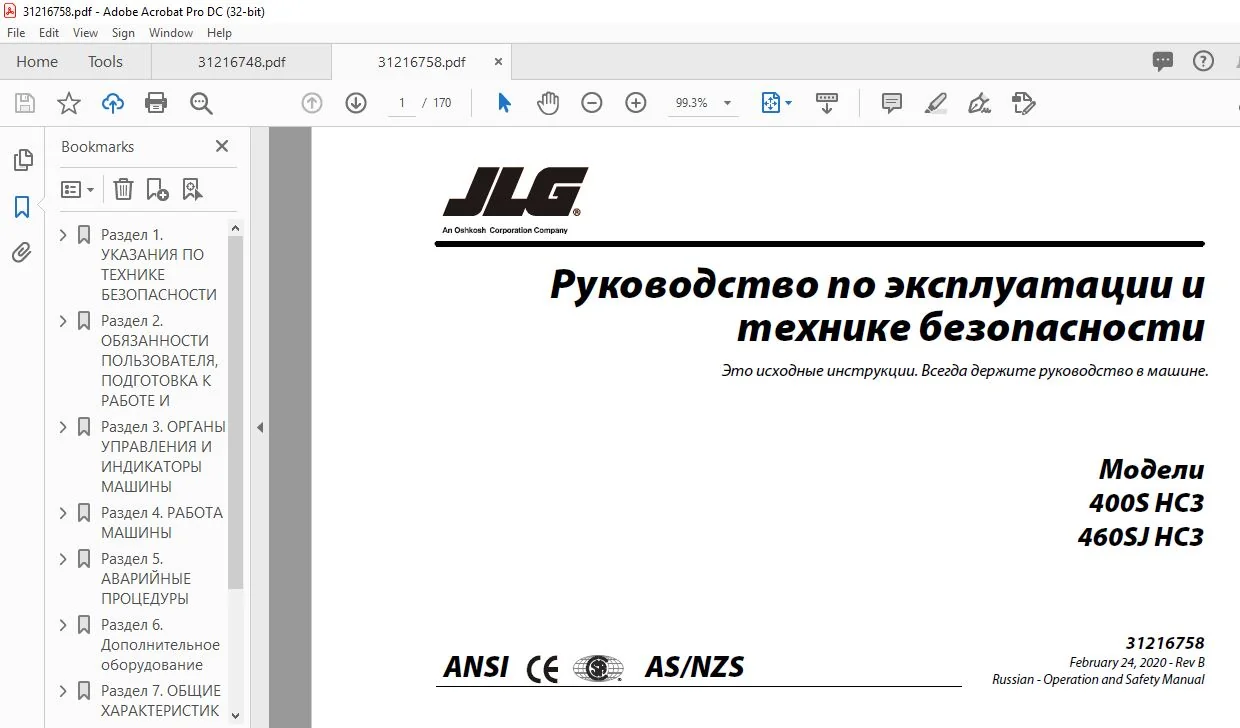The image size is (1240, 728).
Task: Open the File menu
Action: (x=16, y=33)
